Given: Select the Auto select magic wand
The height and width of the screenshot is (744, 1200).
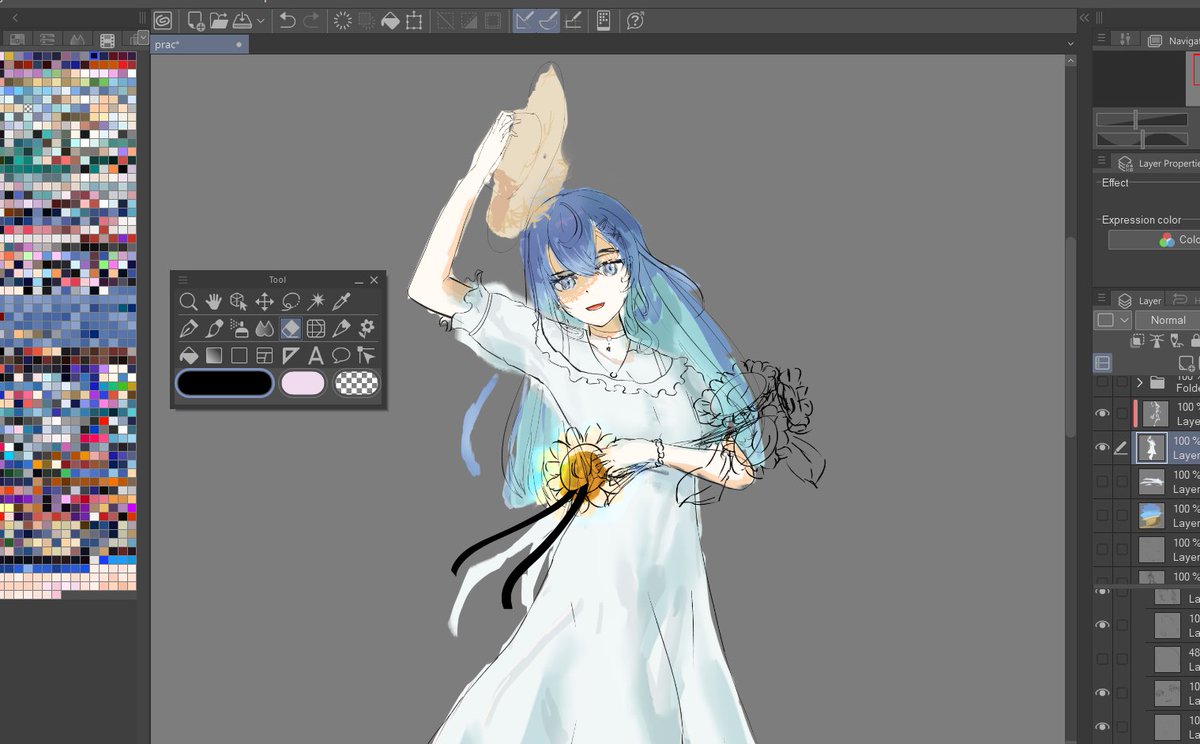Looking at the screenshot, I should 317,301.
